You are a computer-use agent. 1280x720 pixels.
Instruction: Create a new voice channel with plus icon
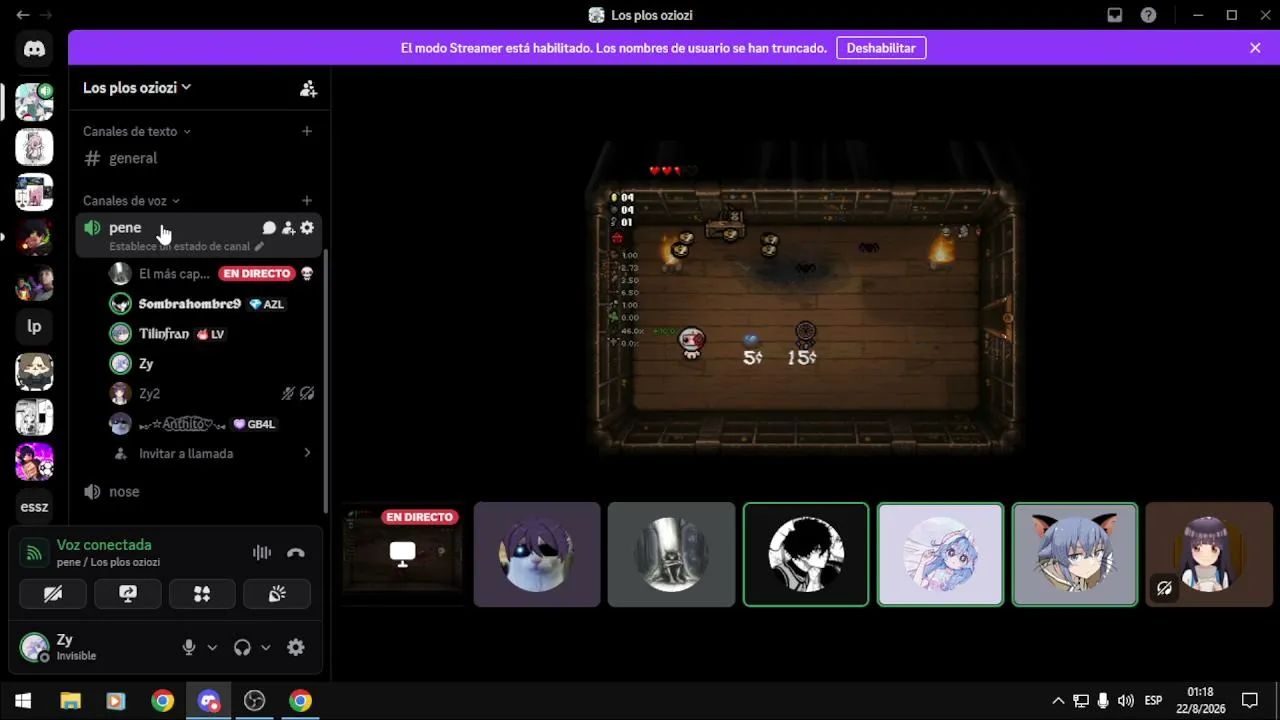coord(307,201)
